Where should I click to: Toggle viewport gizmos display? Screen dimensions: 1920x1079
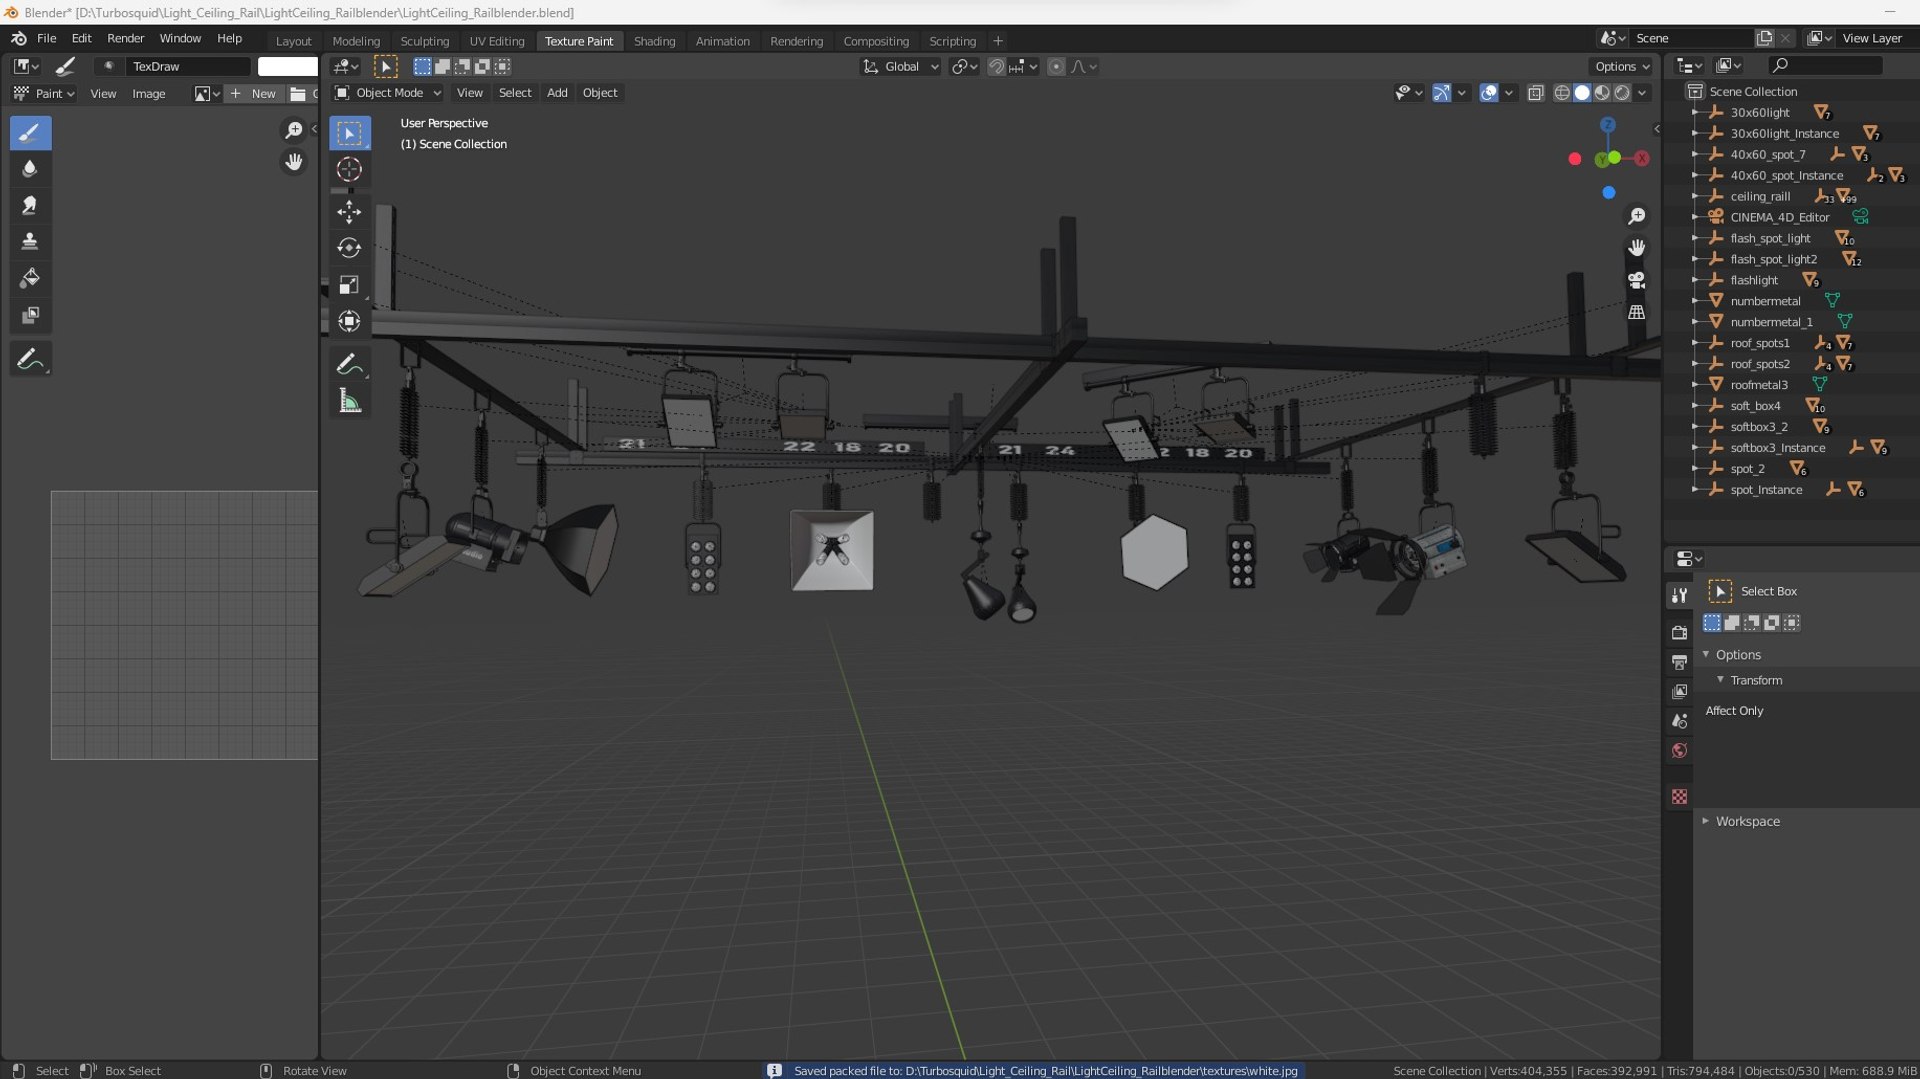(1441, 93)
